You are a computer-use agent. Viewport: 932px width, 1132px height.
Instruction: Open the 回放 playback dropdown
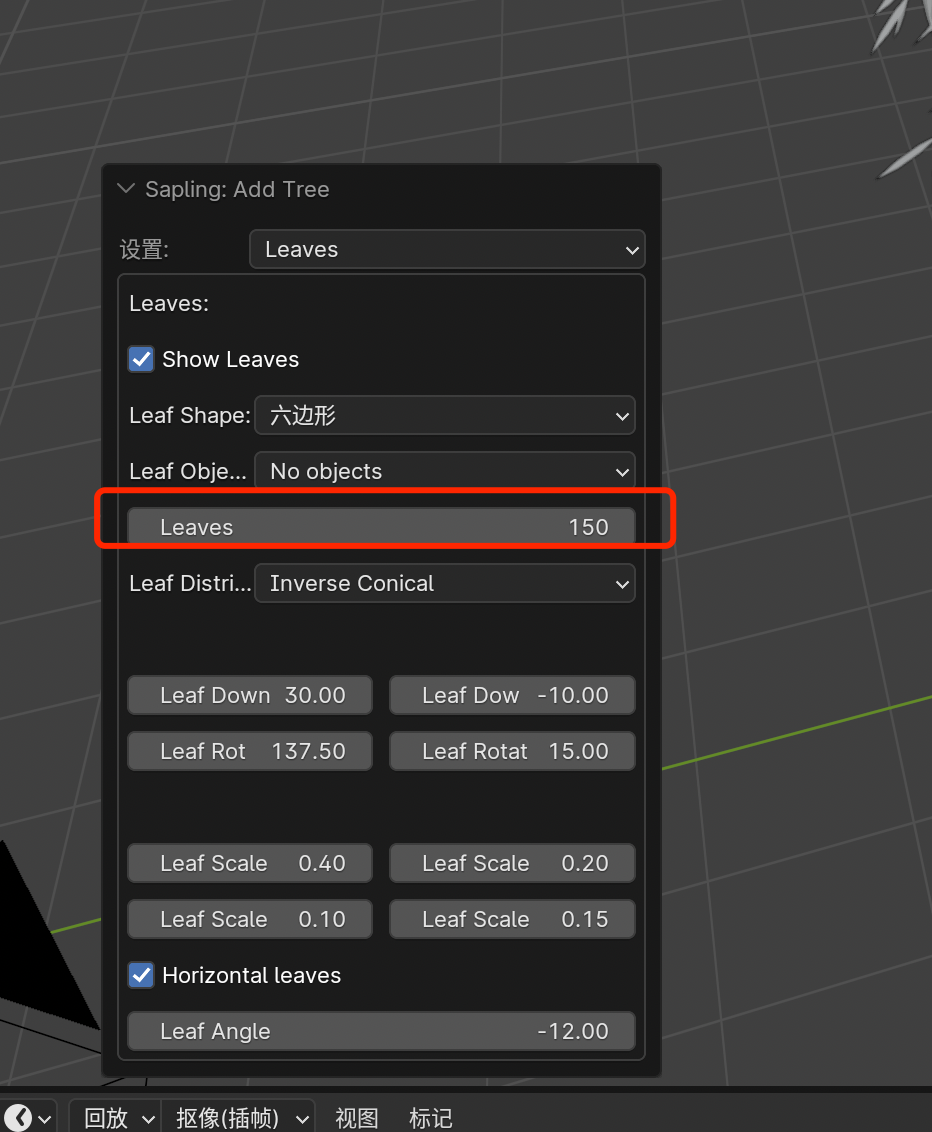click(x=118, y=1118)
